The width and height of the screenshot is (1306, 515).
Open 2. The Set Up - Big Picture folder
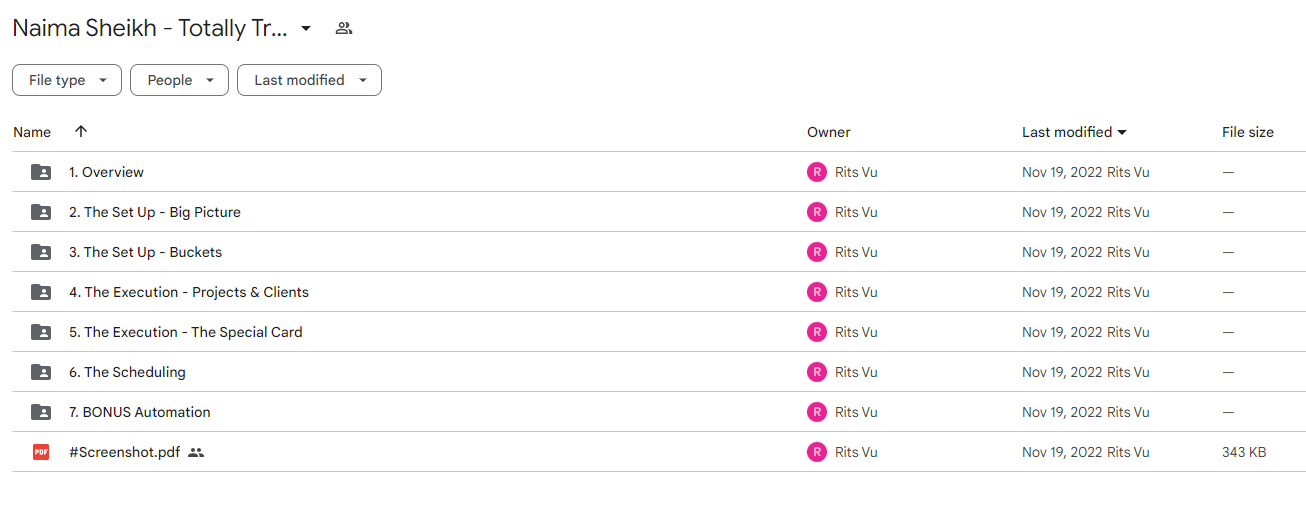tap(155, 212)
